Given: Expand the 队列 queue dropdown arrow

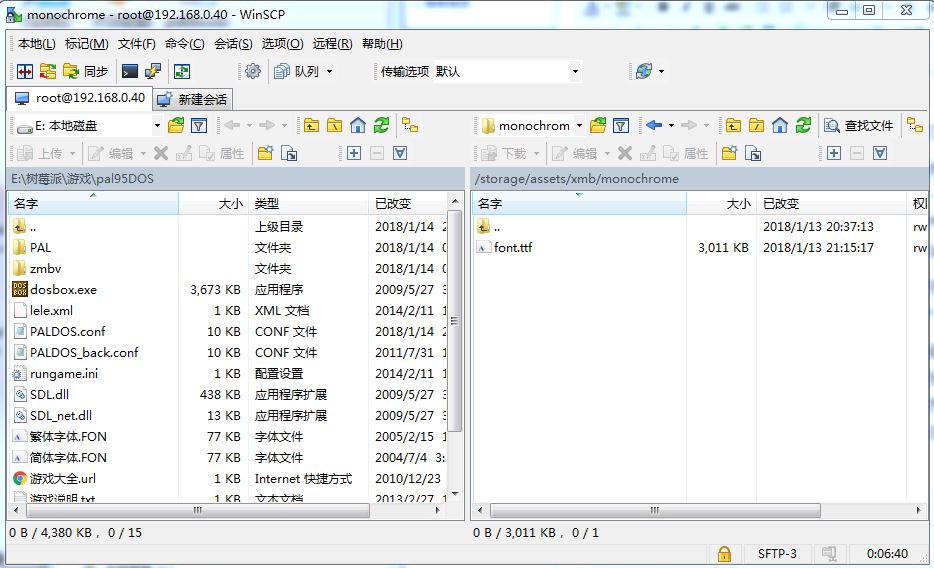Looking at the screenshot, I should tap(329, 71).
